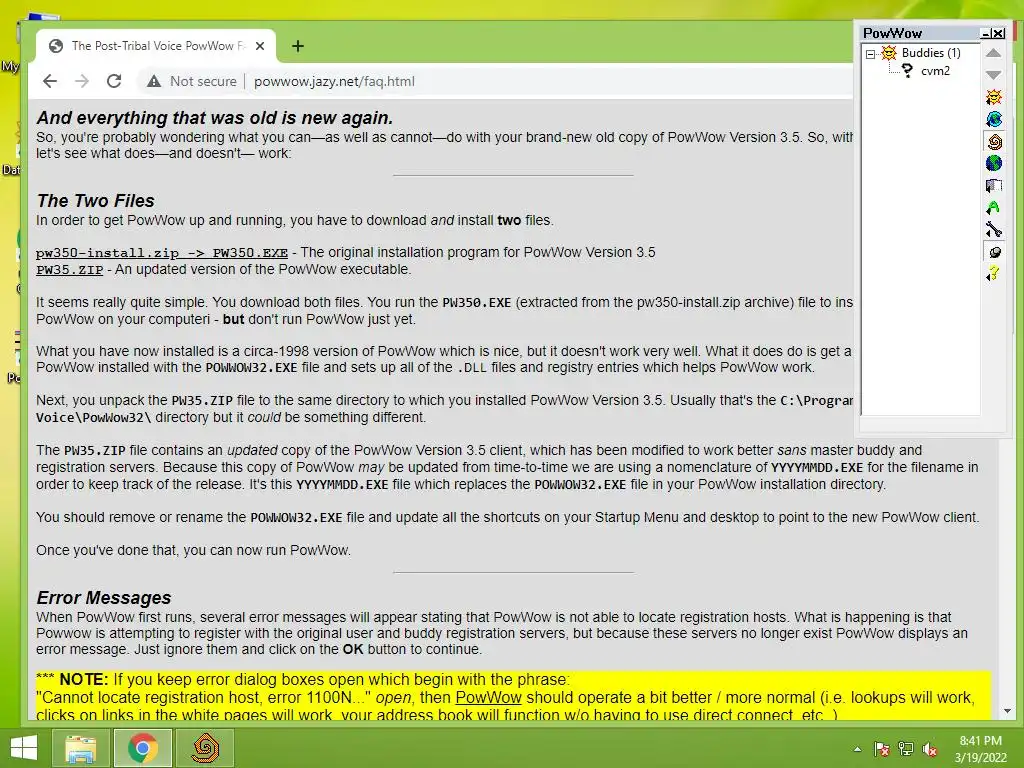Image resolution: width=1024 pixels, height=768 pixels.
Task: Follow the PowWow link in yellow note
Action: pyautogui.click(x=488, y=697)
